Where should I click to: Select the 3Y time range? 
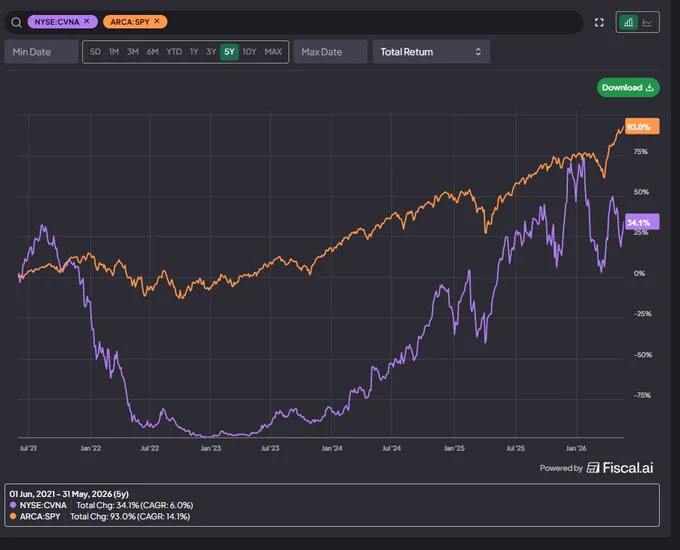click(211, 52)
